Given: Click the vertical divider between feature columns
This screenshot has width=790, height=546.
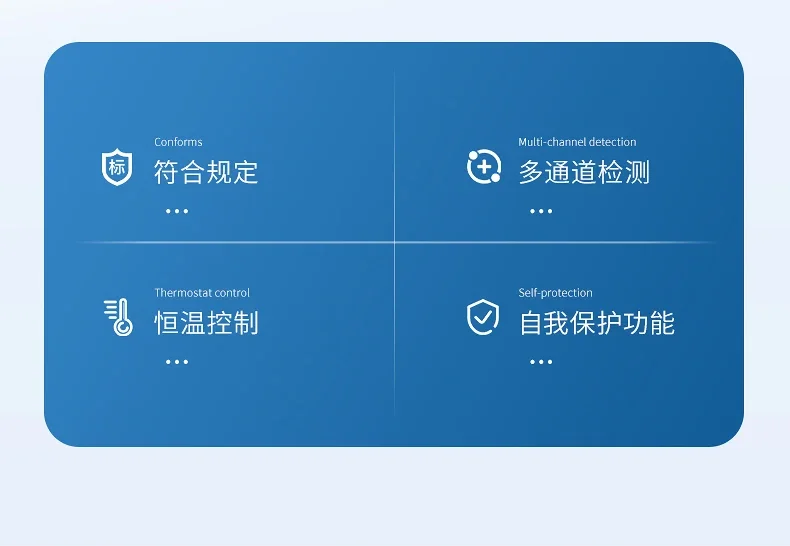Looking at the screenshot, I should [x=394, y=242].
